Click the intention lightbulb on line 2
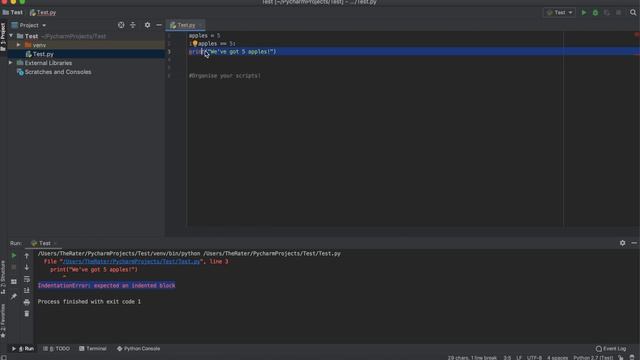Viewport: 640px width, 360px height. click(x=195, y=43)
